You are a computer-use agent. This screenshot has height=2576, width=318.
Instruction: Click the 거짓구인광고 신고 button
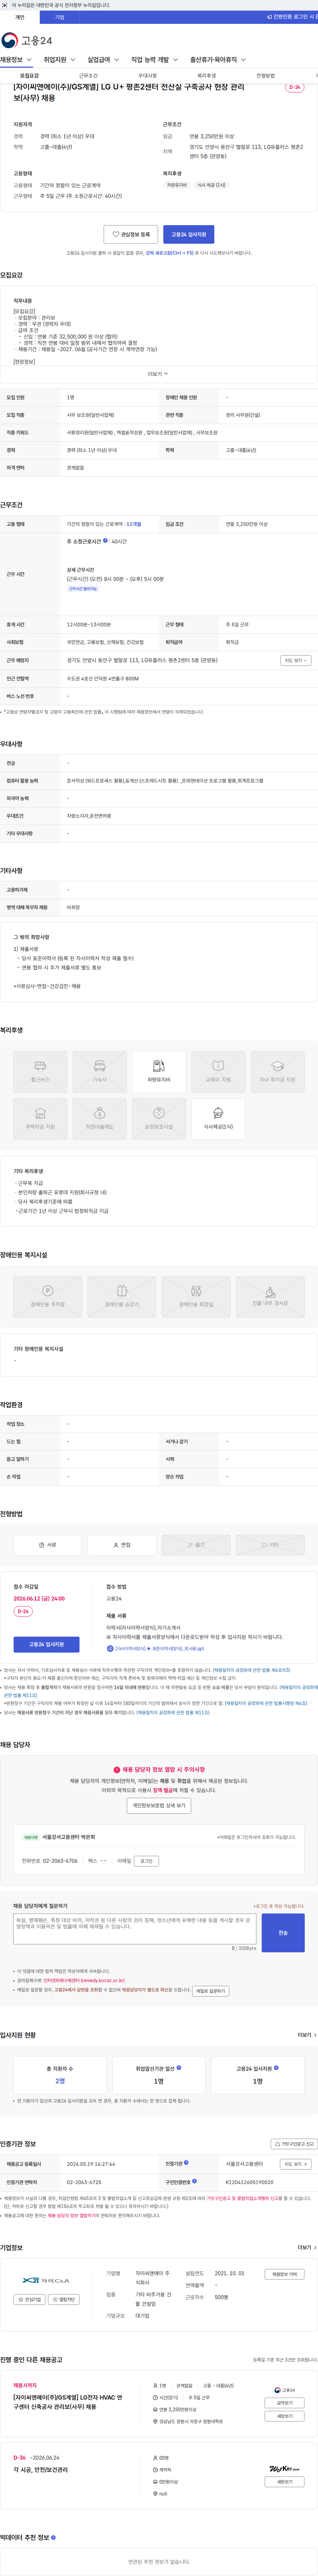tap(294, 2144)
